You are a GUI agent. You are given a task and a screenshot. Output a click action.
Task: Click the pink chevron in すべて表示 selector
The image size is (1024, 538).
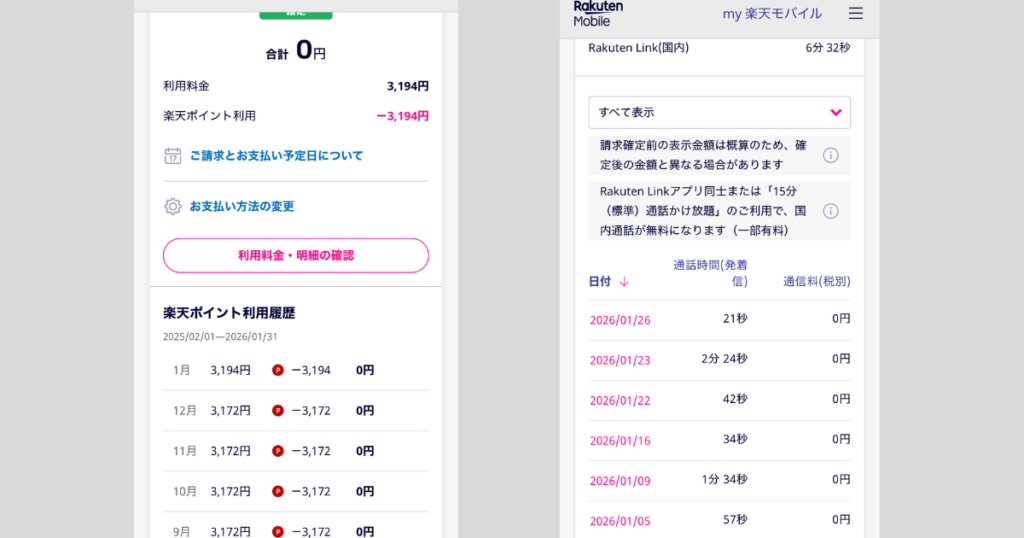pos(836,112)
